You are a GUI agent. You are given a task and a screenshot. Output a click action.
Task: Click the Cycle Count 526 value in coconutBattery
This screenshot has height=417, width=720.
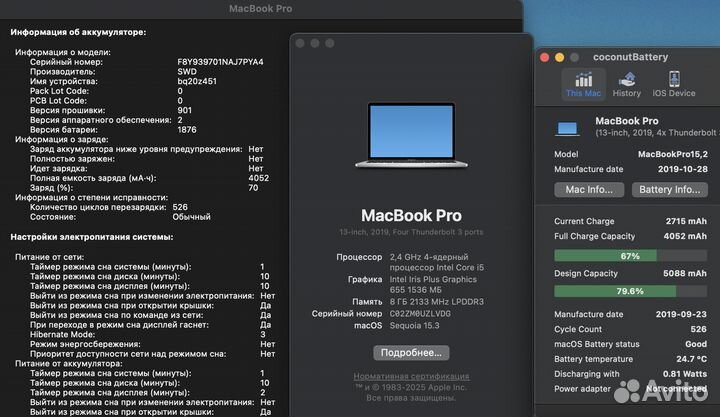click(698, 329)
